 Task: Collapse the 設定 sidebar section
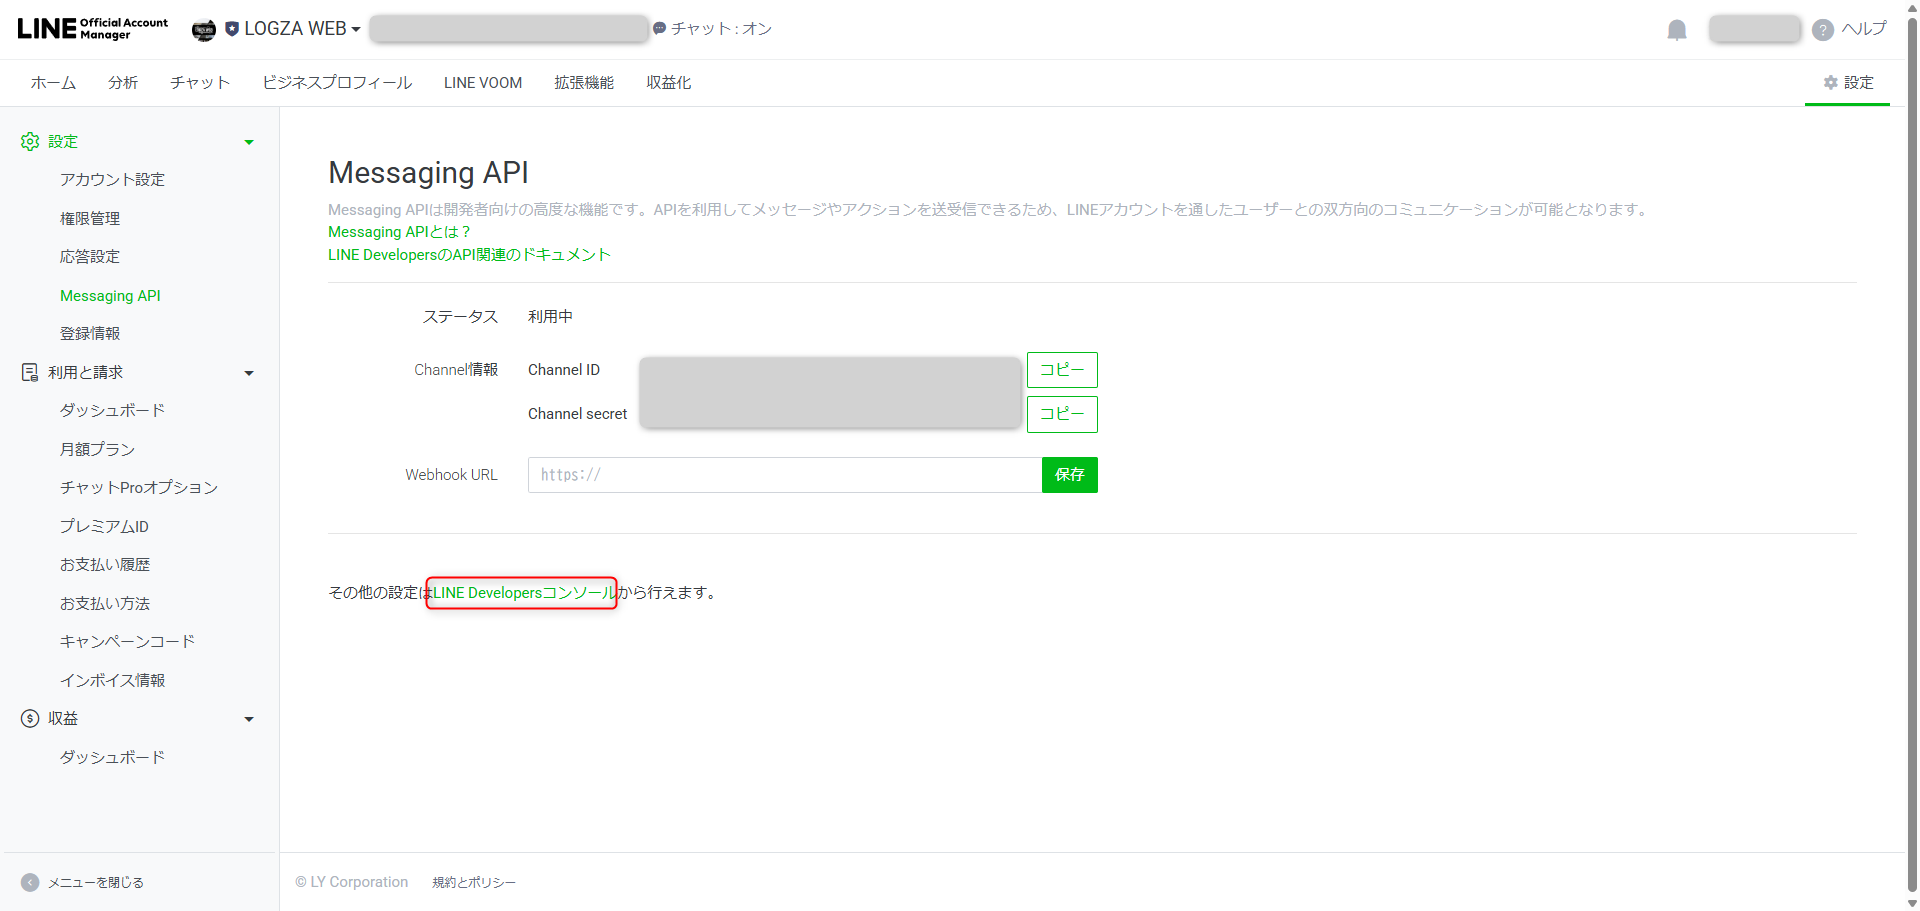click(x=248, y=141)
